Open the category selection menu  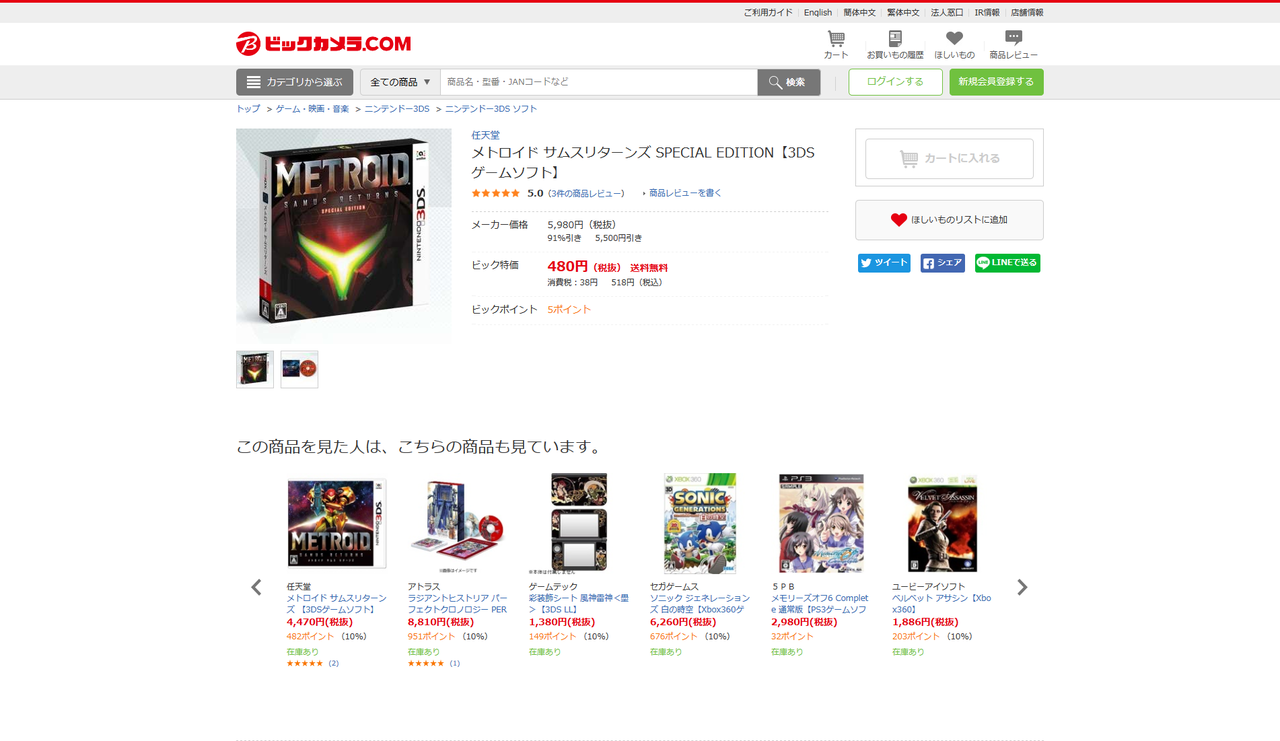tap(294, 82)
